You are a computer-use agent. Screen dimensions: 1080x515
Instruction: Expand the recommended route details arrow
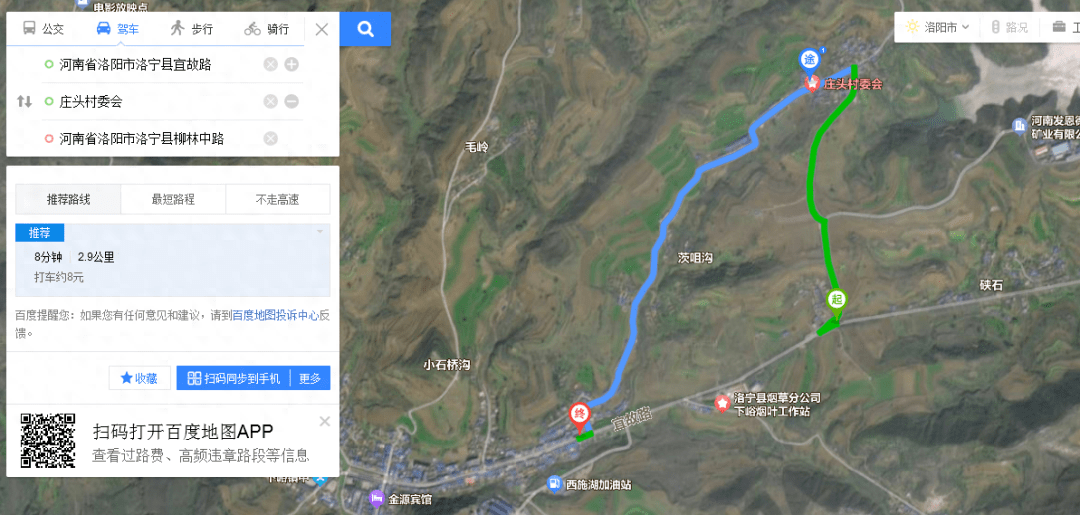[320, 231]
